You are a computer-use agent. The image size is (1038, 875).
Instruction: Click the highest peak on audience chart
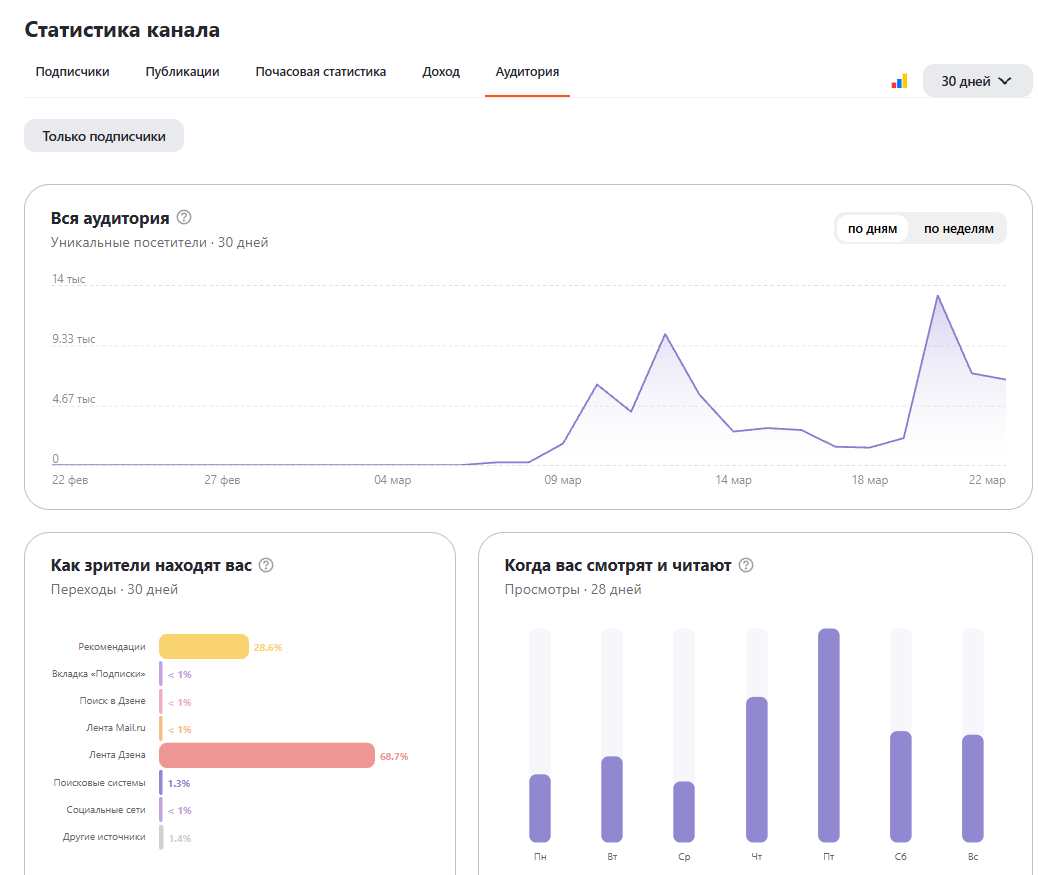(938, 296)
